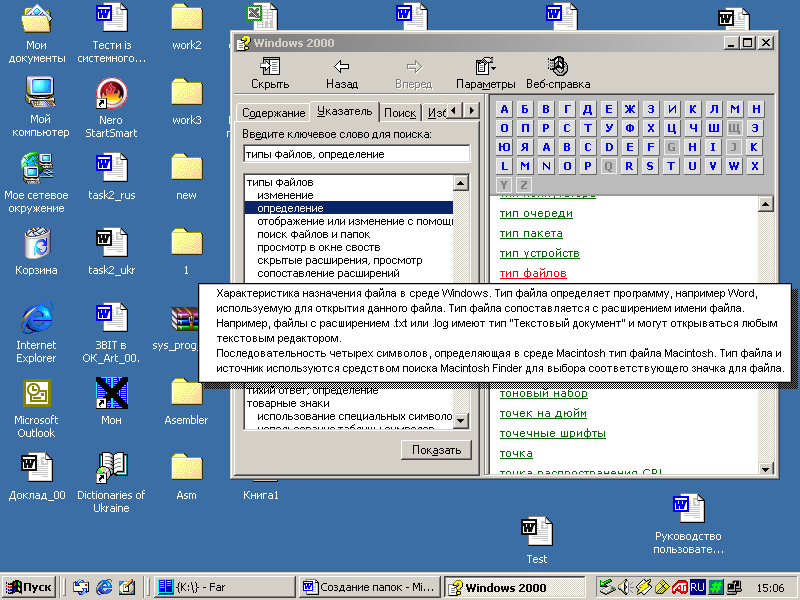Jump to glossary letter Ф

click(x=630, y=128)
